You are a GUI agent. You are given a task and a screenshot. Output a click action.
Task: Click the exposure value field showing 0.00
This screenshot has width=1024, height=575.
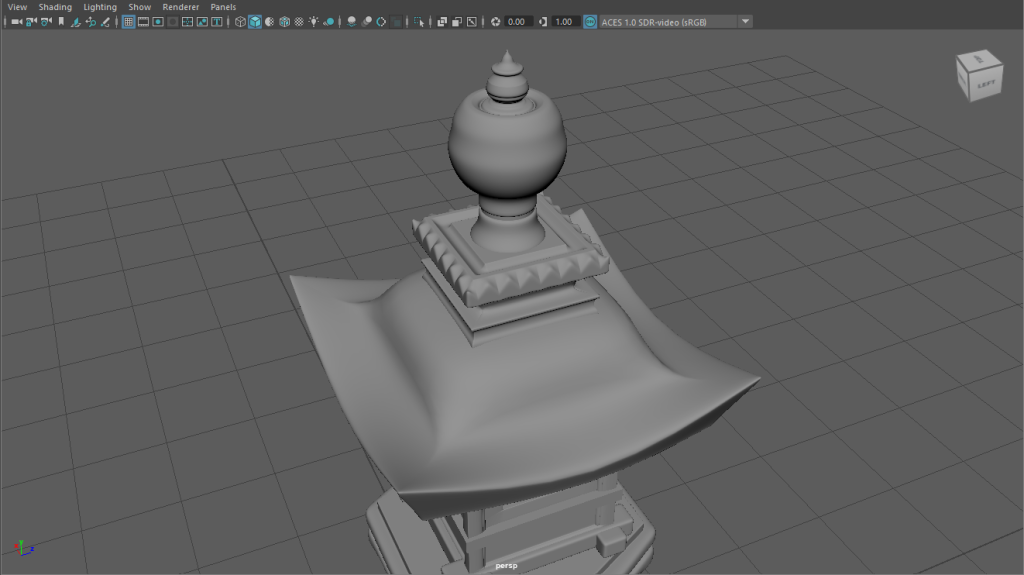[517, 21]
